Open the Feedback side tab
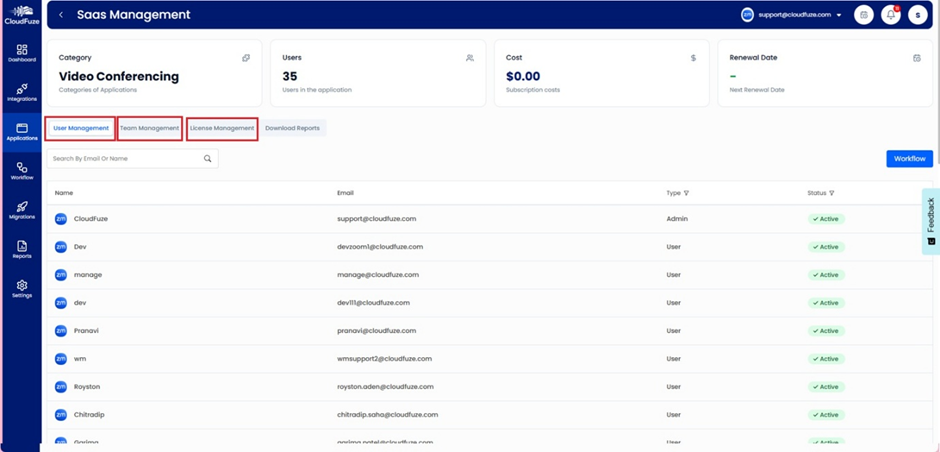This screenshot has height=452, width=940. pos(930,220)
